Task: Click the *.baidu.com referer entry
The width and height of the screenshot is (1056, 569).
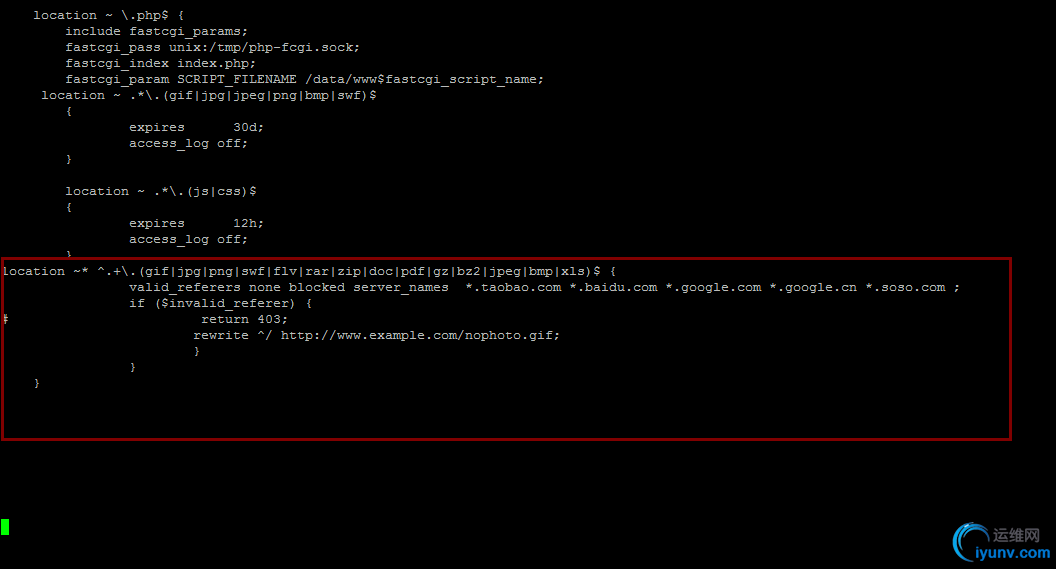Action: pyautogui.click(x=613, y=287)
